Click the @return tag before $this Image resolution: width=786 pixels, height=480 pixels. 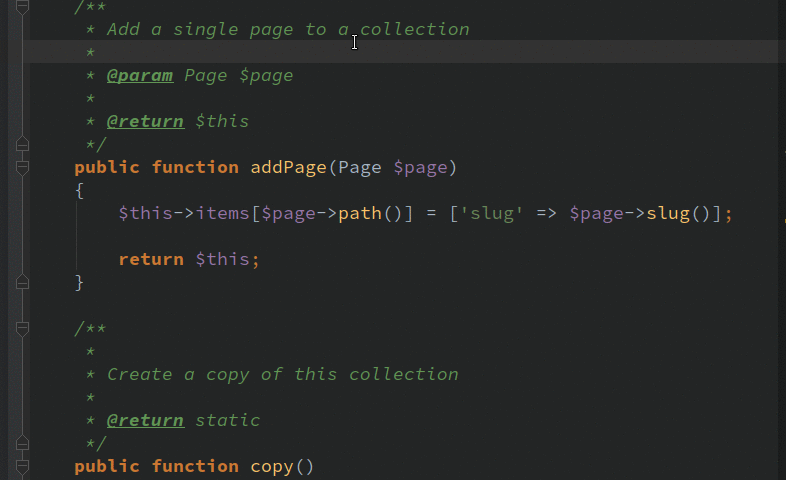pyautogui.click(x=145, y=121)
